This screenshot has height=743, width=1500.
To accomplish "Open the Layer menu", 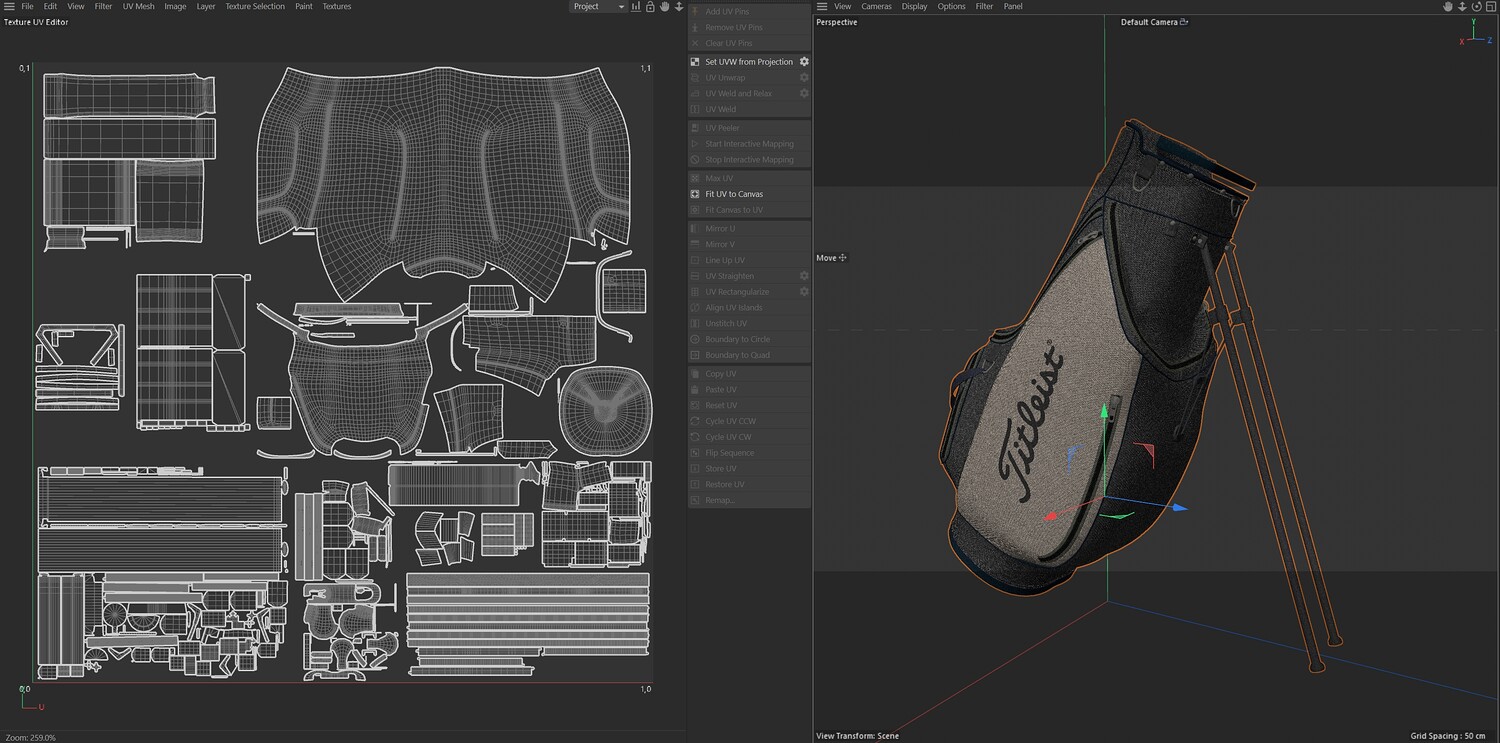I will point(206,6).
